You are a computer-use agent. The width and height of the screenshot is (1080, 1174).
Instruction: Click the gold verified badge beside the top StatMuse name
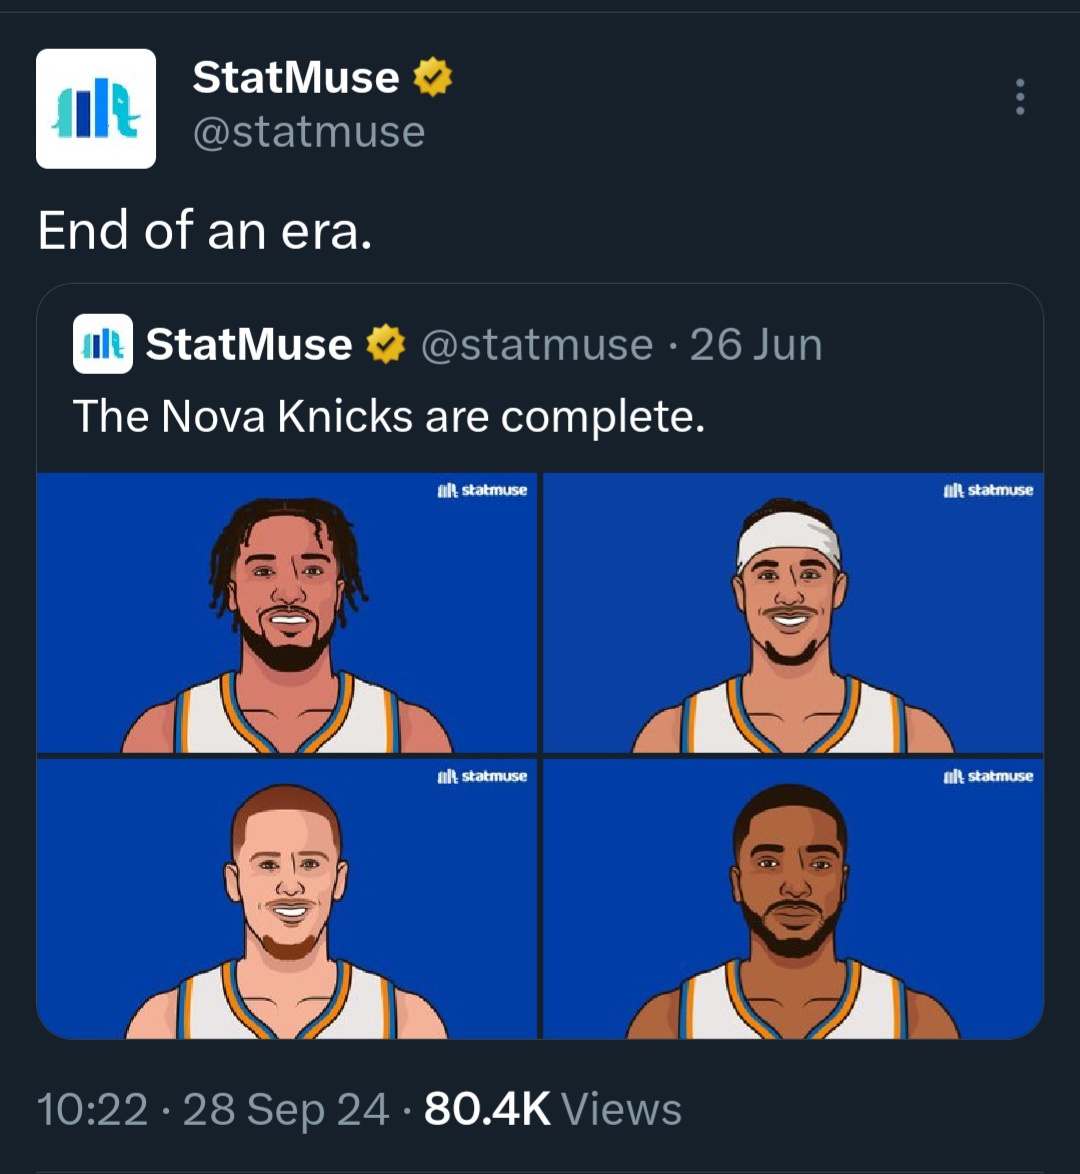click(432, 78)
